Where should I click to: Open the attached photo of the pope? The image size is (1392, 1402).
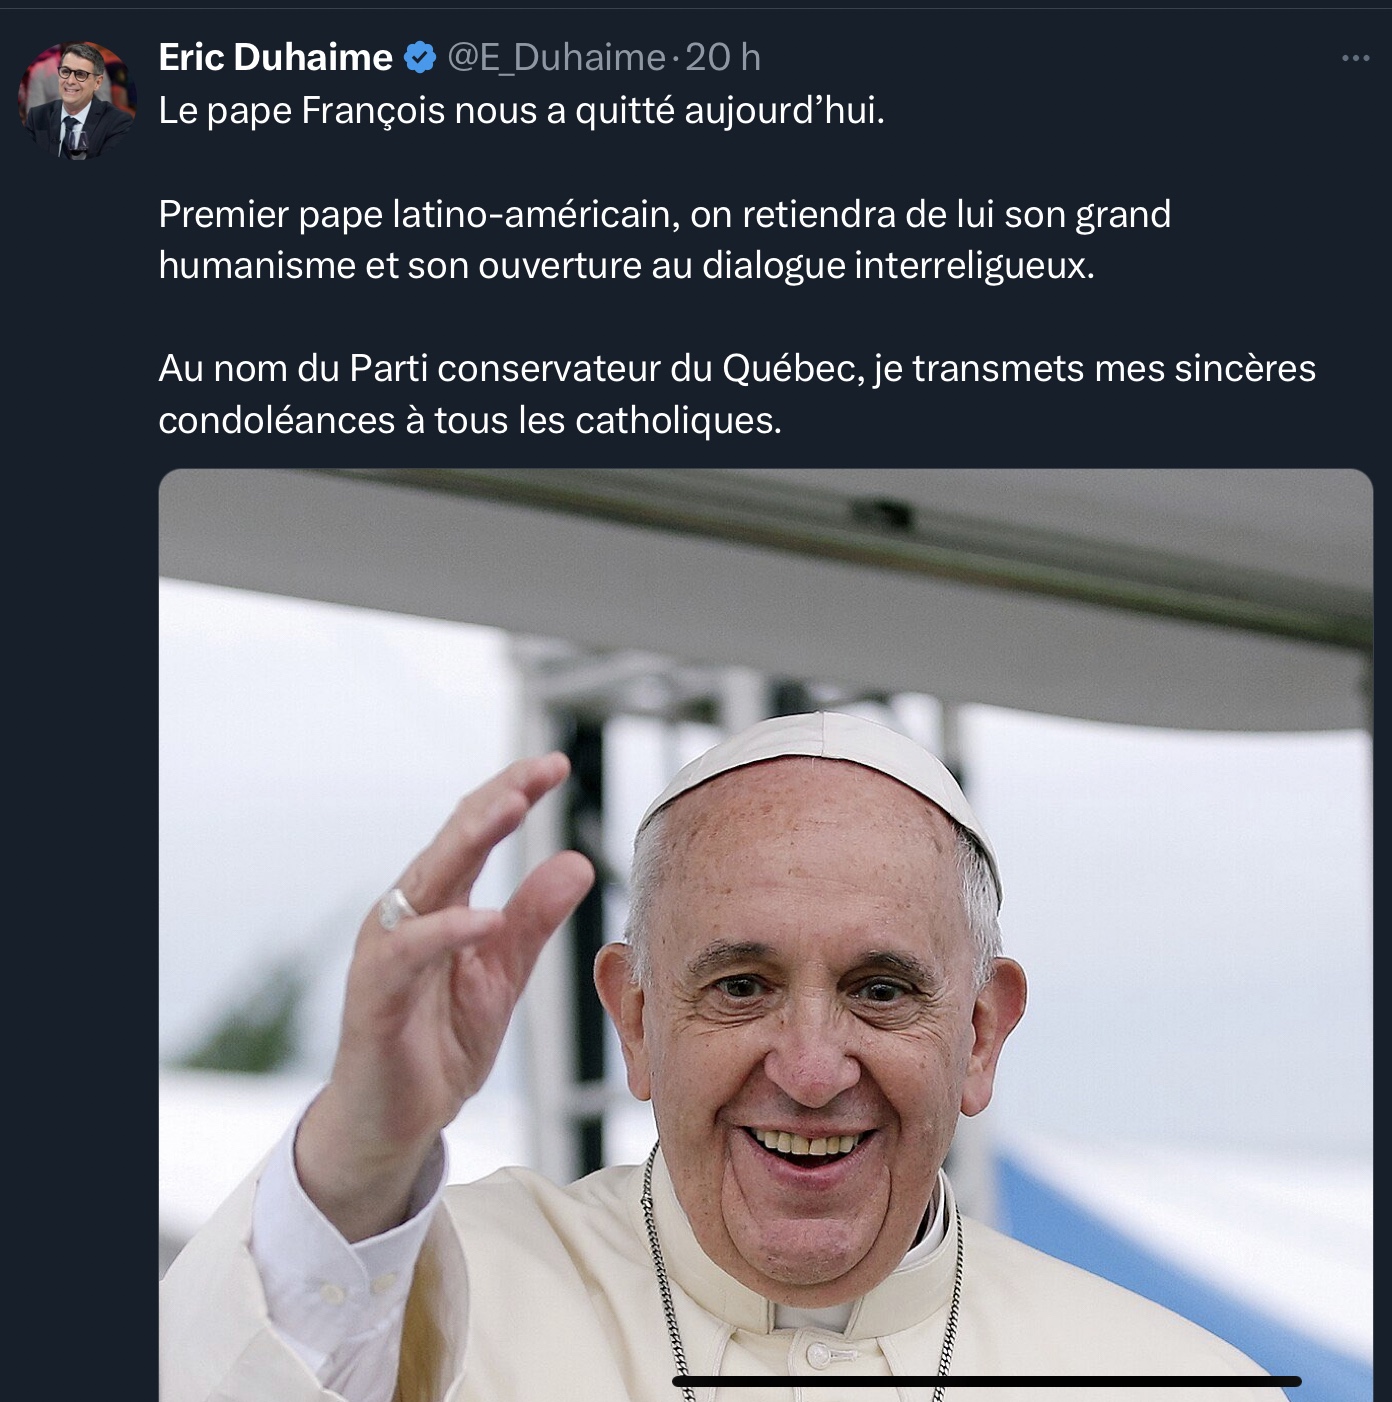point(765,935)
